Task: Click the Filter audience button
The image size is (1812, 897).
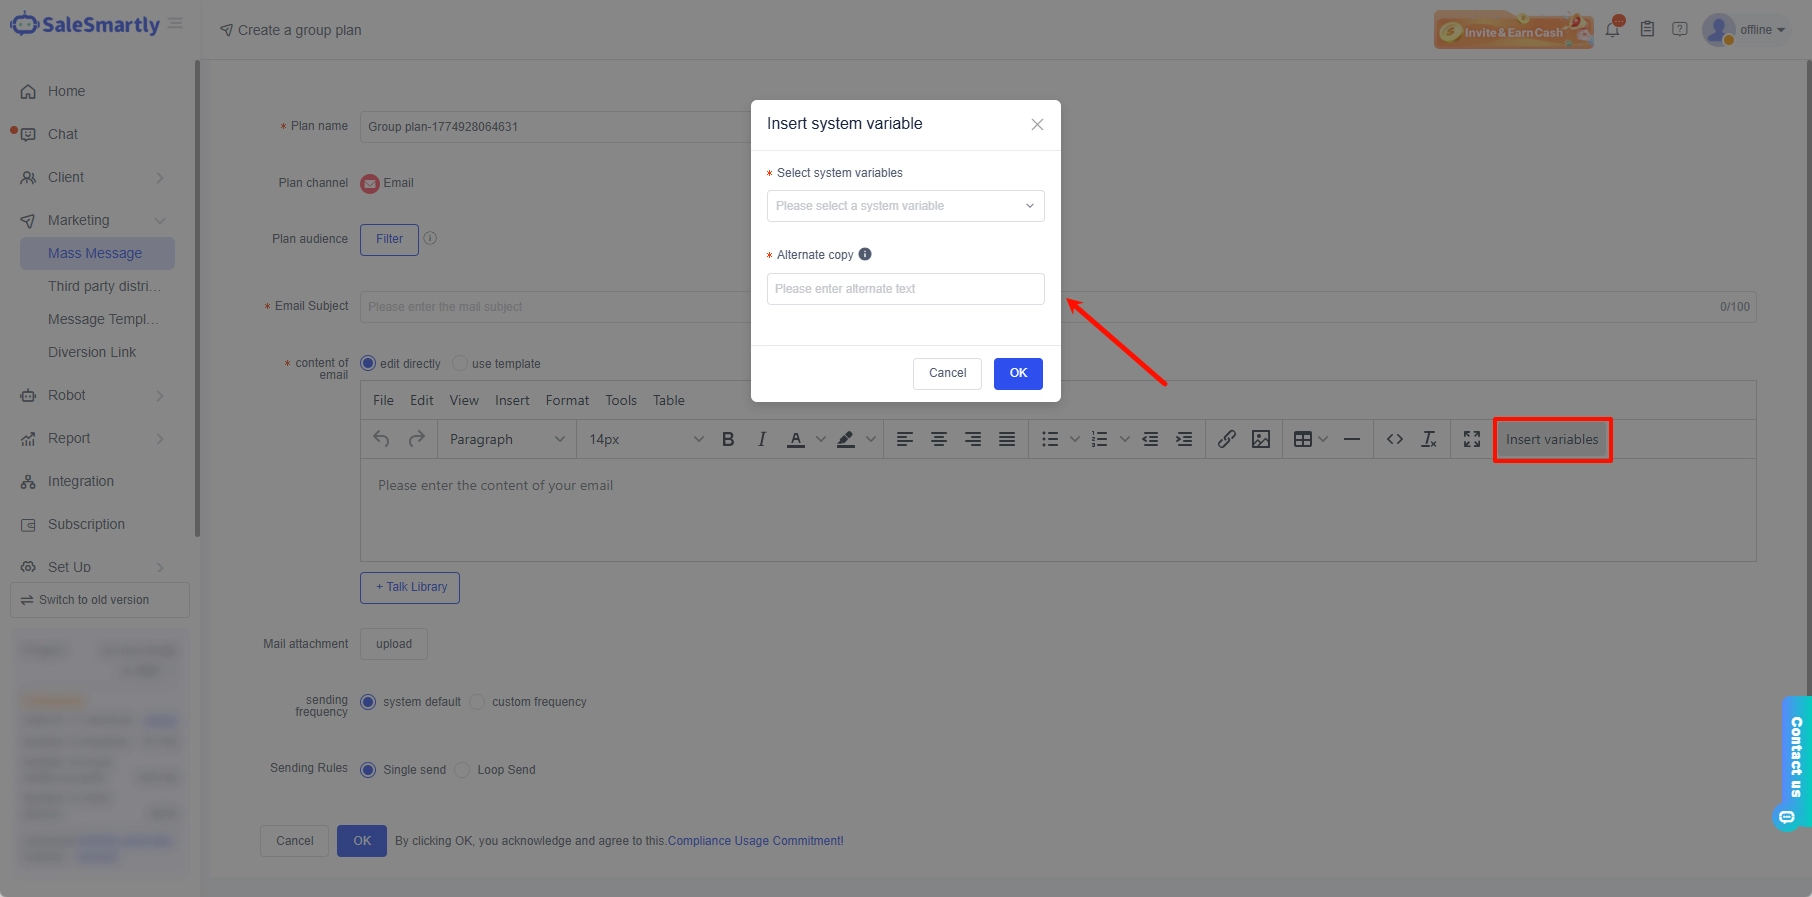Action: tap(389, 239)
